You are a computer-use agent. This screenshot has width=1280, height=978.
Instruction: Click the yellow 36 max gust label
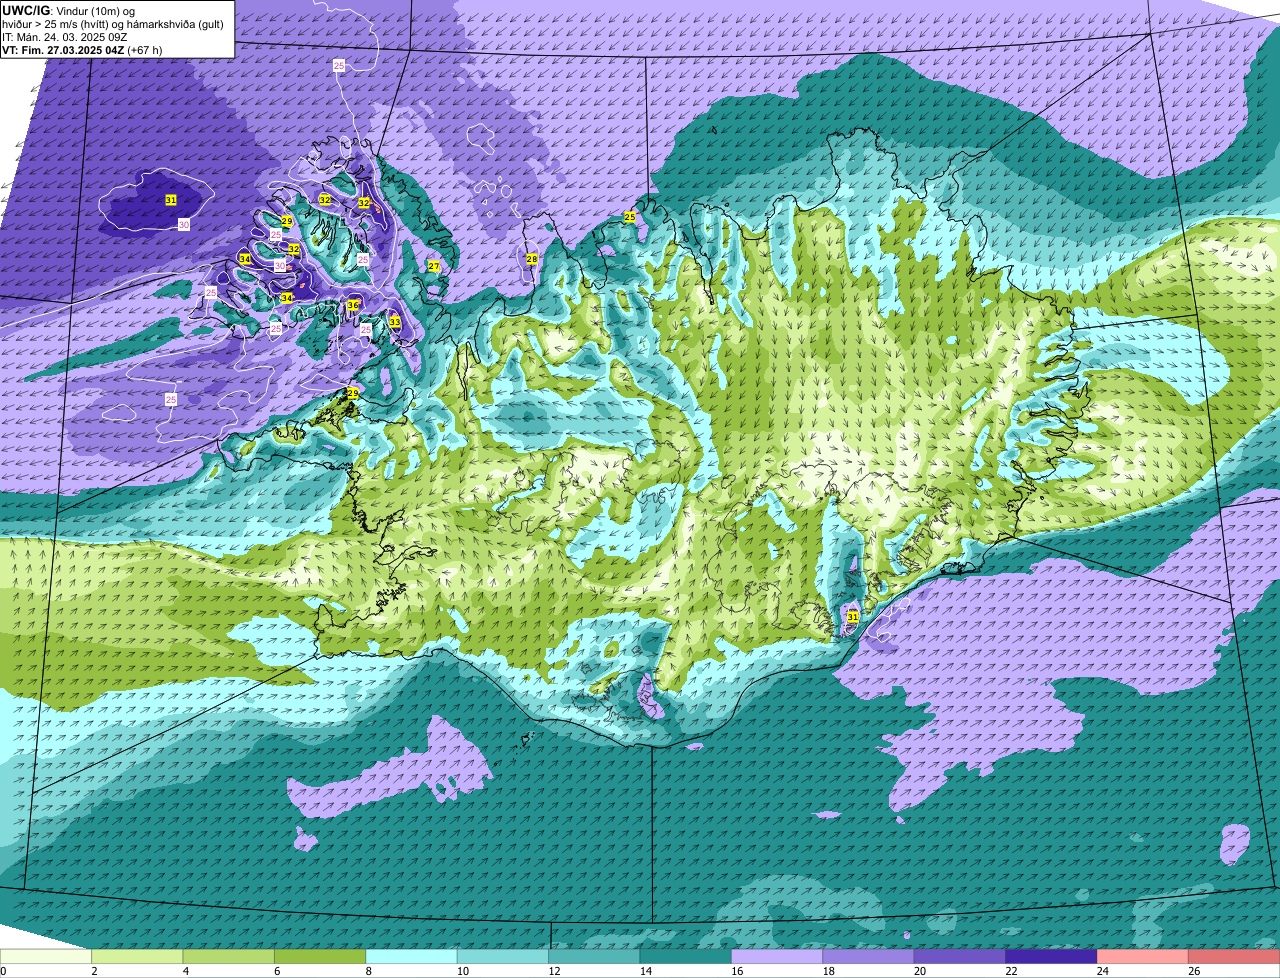pos(353,305)
